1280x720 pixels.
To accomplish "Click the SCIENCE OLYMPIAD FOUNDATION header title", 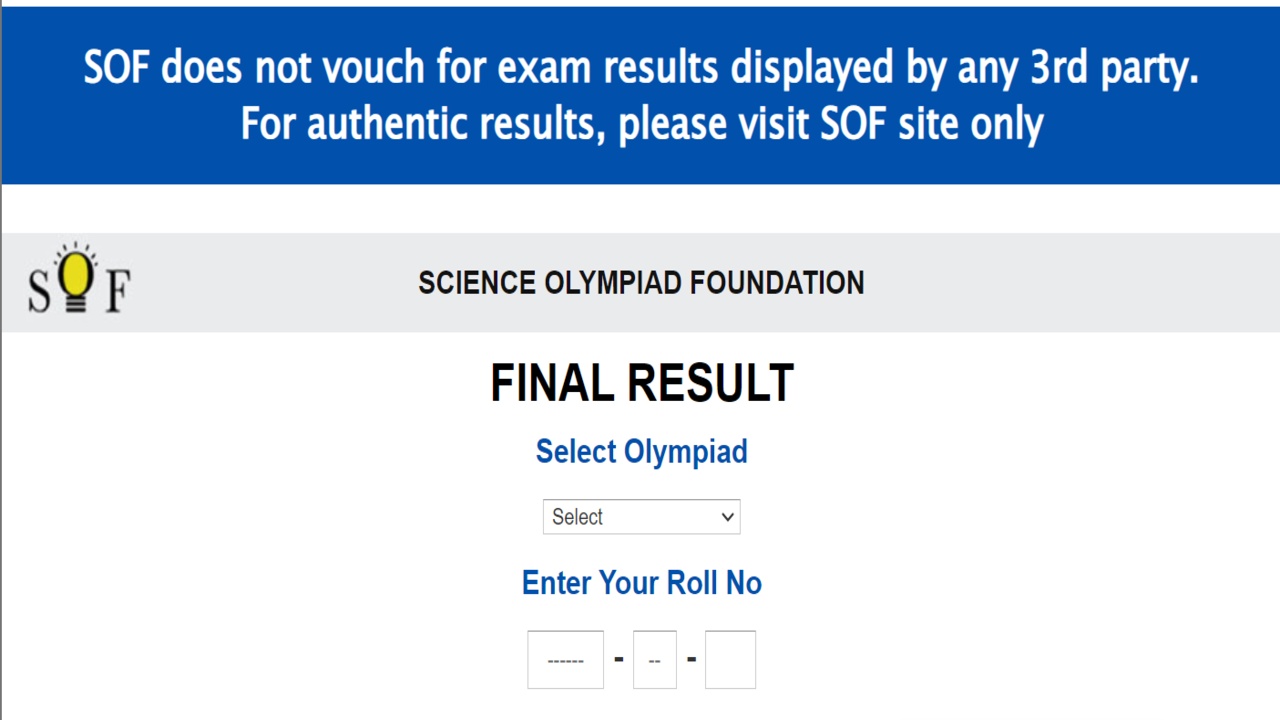I will (641, 283).
